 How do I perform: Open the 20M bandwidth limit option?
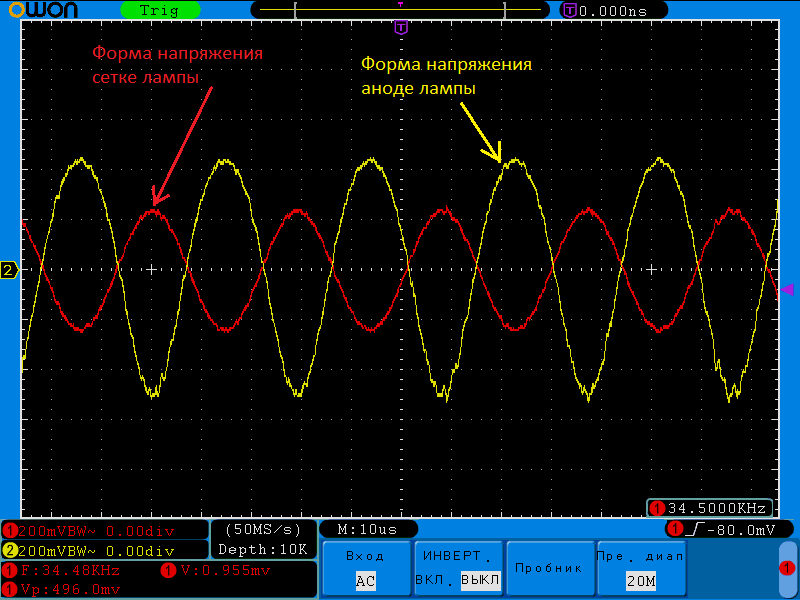641,581
